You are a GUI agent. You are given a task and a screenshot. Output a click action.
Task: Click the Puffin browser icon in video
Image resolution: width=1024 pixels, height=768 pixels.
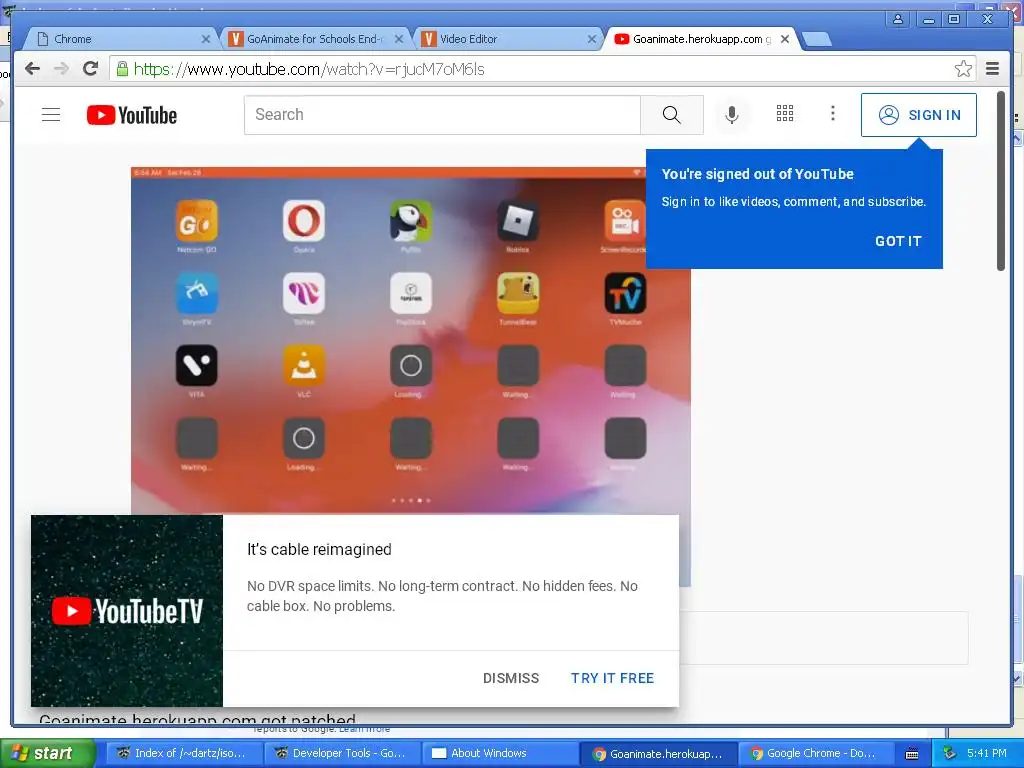coord(411,221)
